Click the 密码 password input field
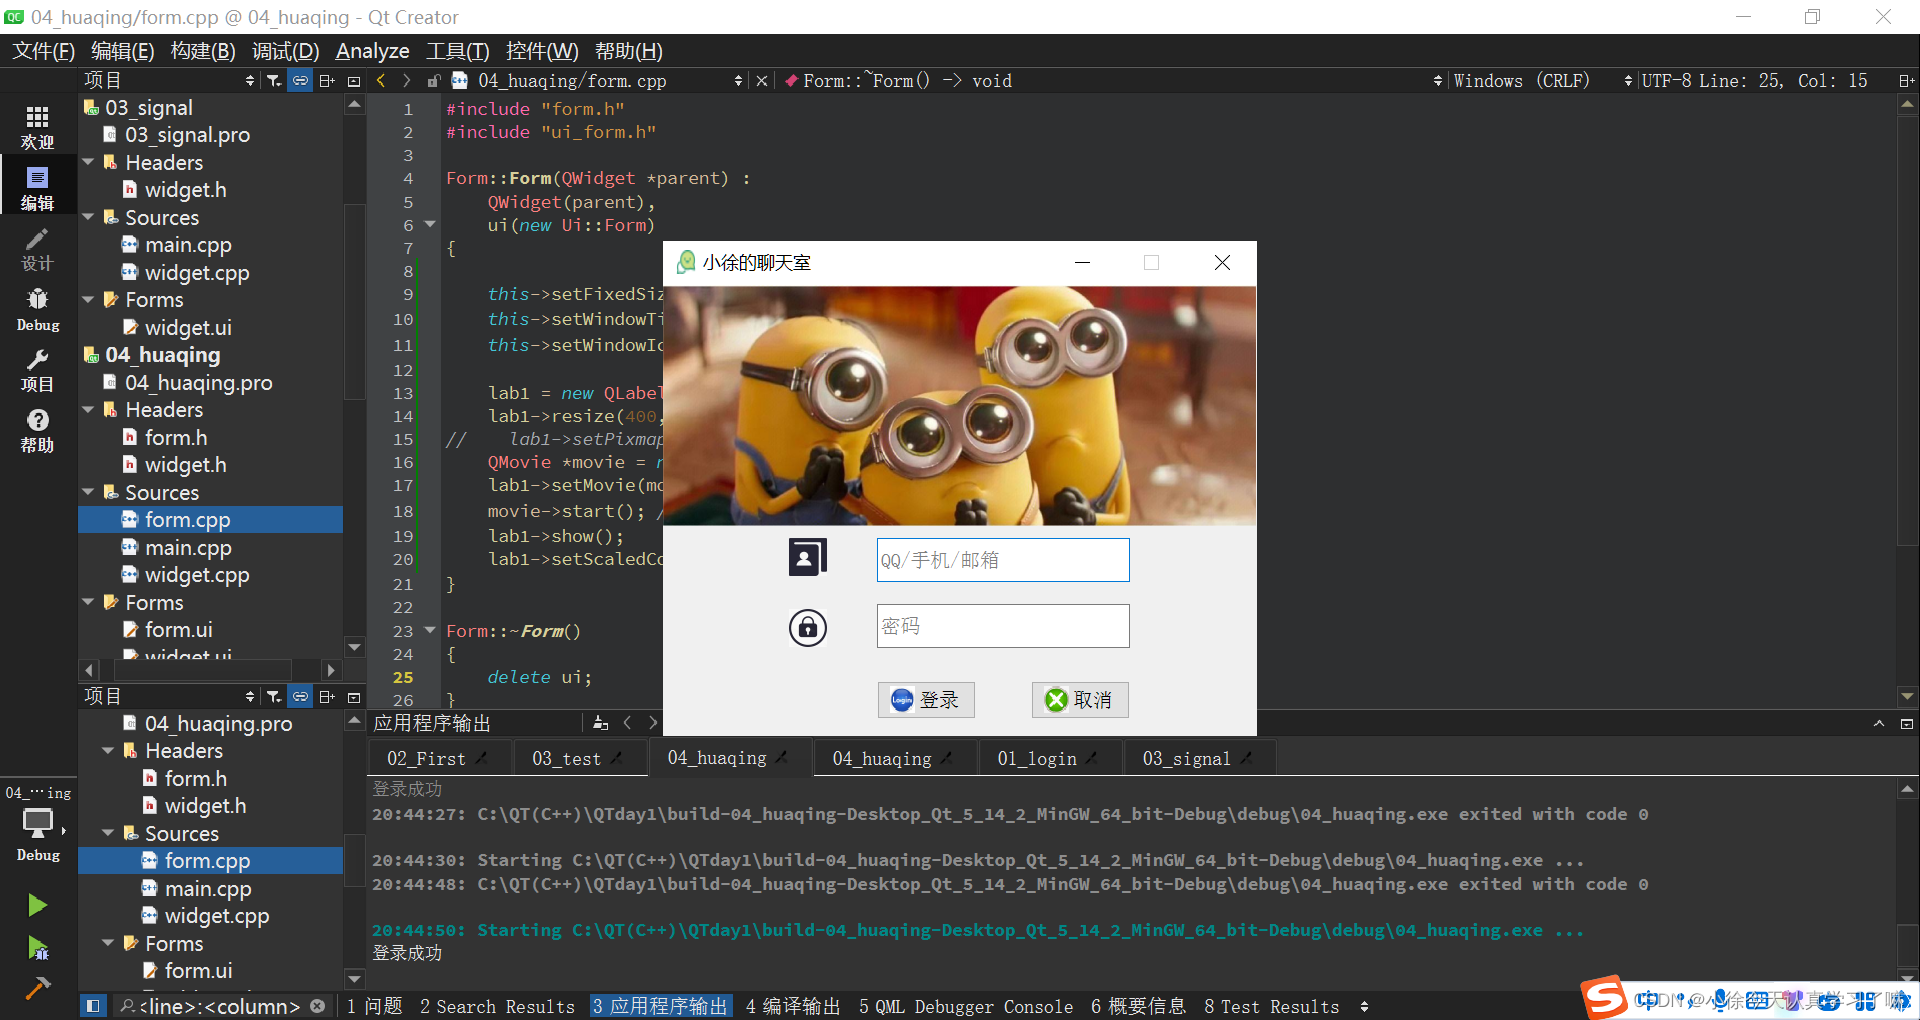Screen dimensions: 1920x1020 [x=1003, y=626]
